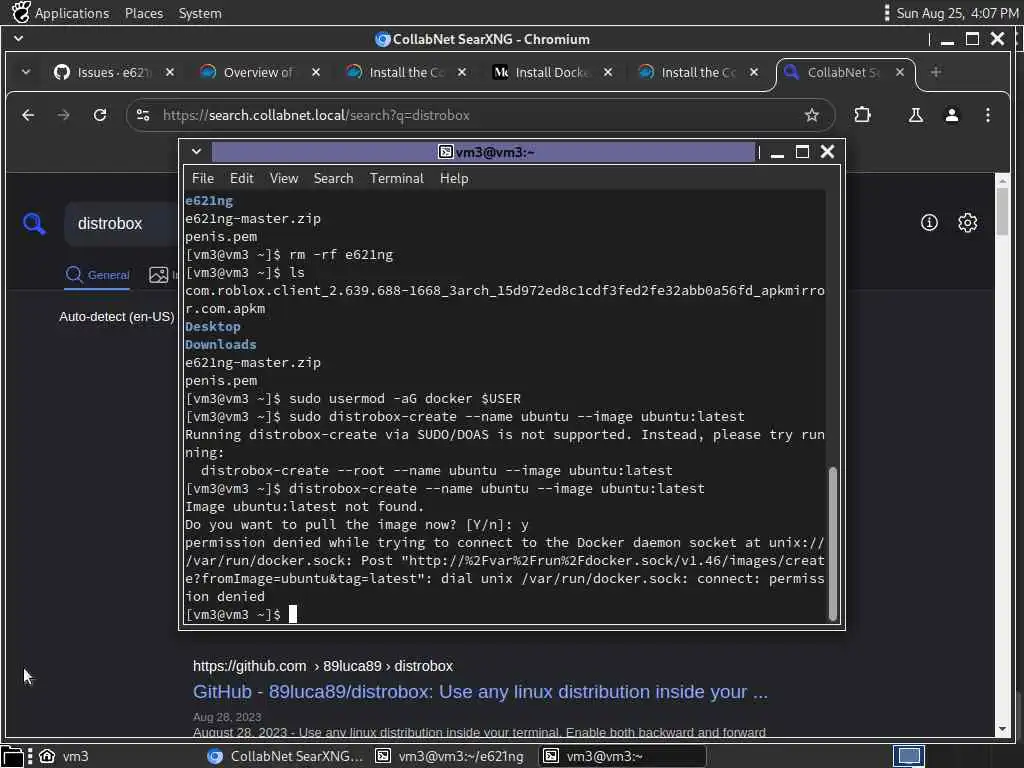Select the Images search category
Viewport: 1024px width, 768px height.
[163, 275]
